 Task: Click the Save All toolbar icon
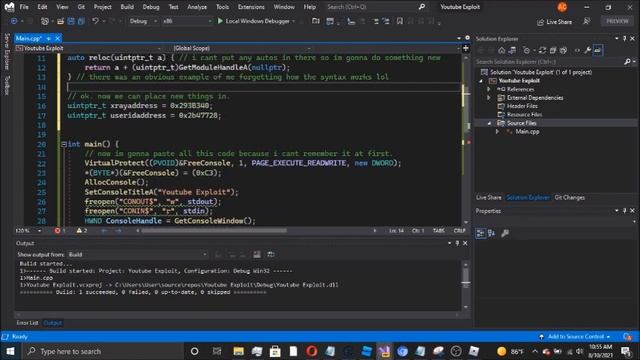(x=81, y=21)
